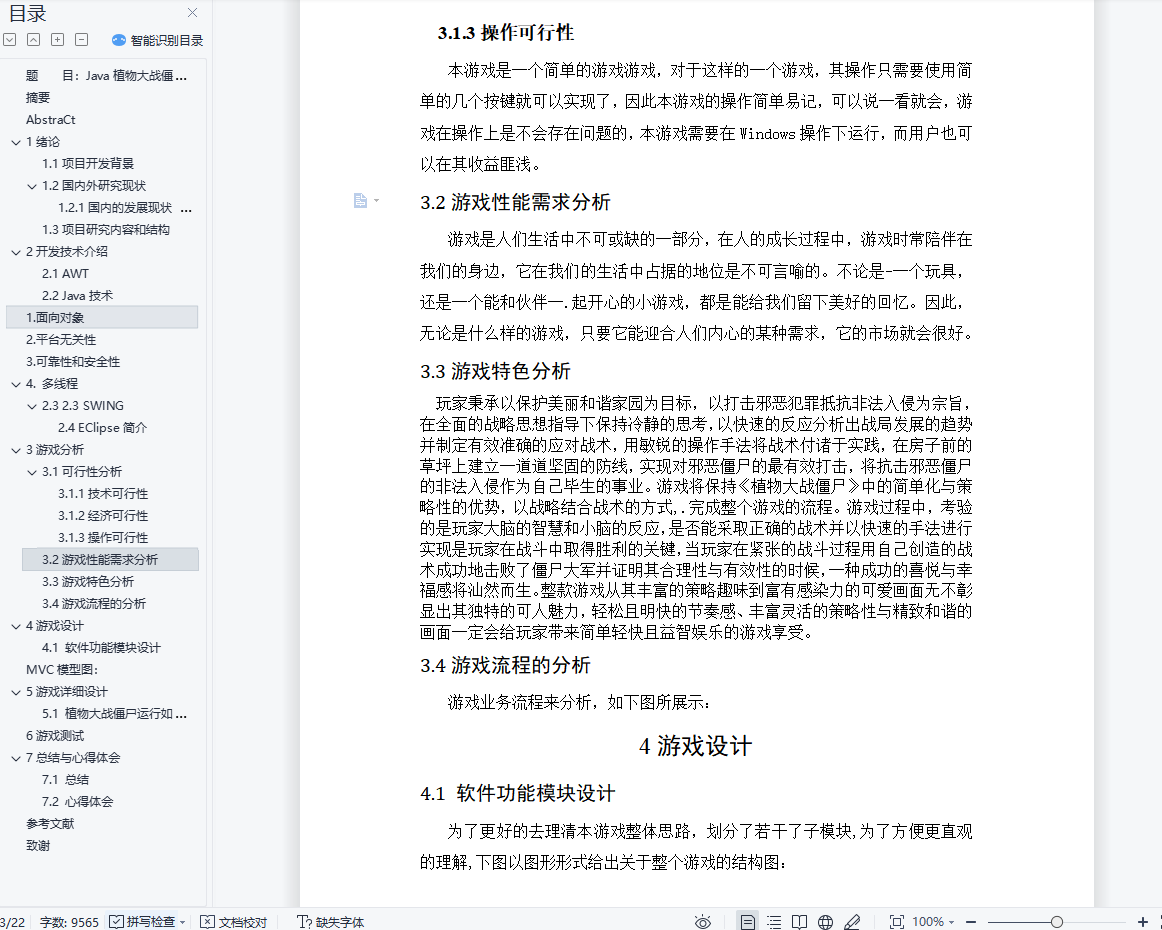This screenshot has width=1162, height=930.
Task: Select 3.4 游戏流程的分析 in outline
Action: tap(94, 604)
